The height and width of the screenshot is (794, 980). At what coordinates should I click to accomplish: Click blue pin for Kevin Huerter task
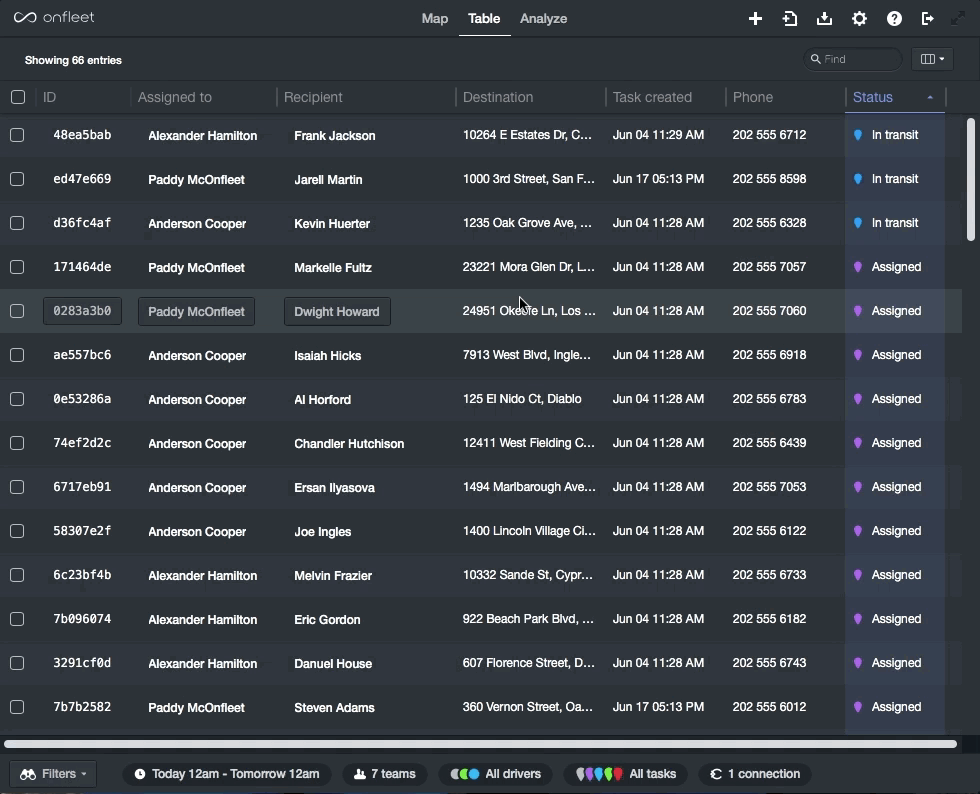click(858, 223)
